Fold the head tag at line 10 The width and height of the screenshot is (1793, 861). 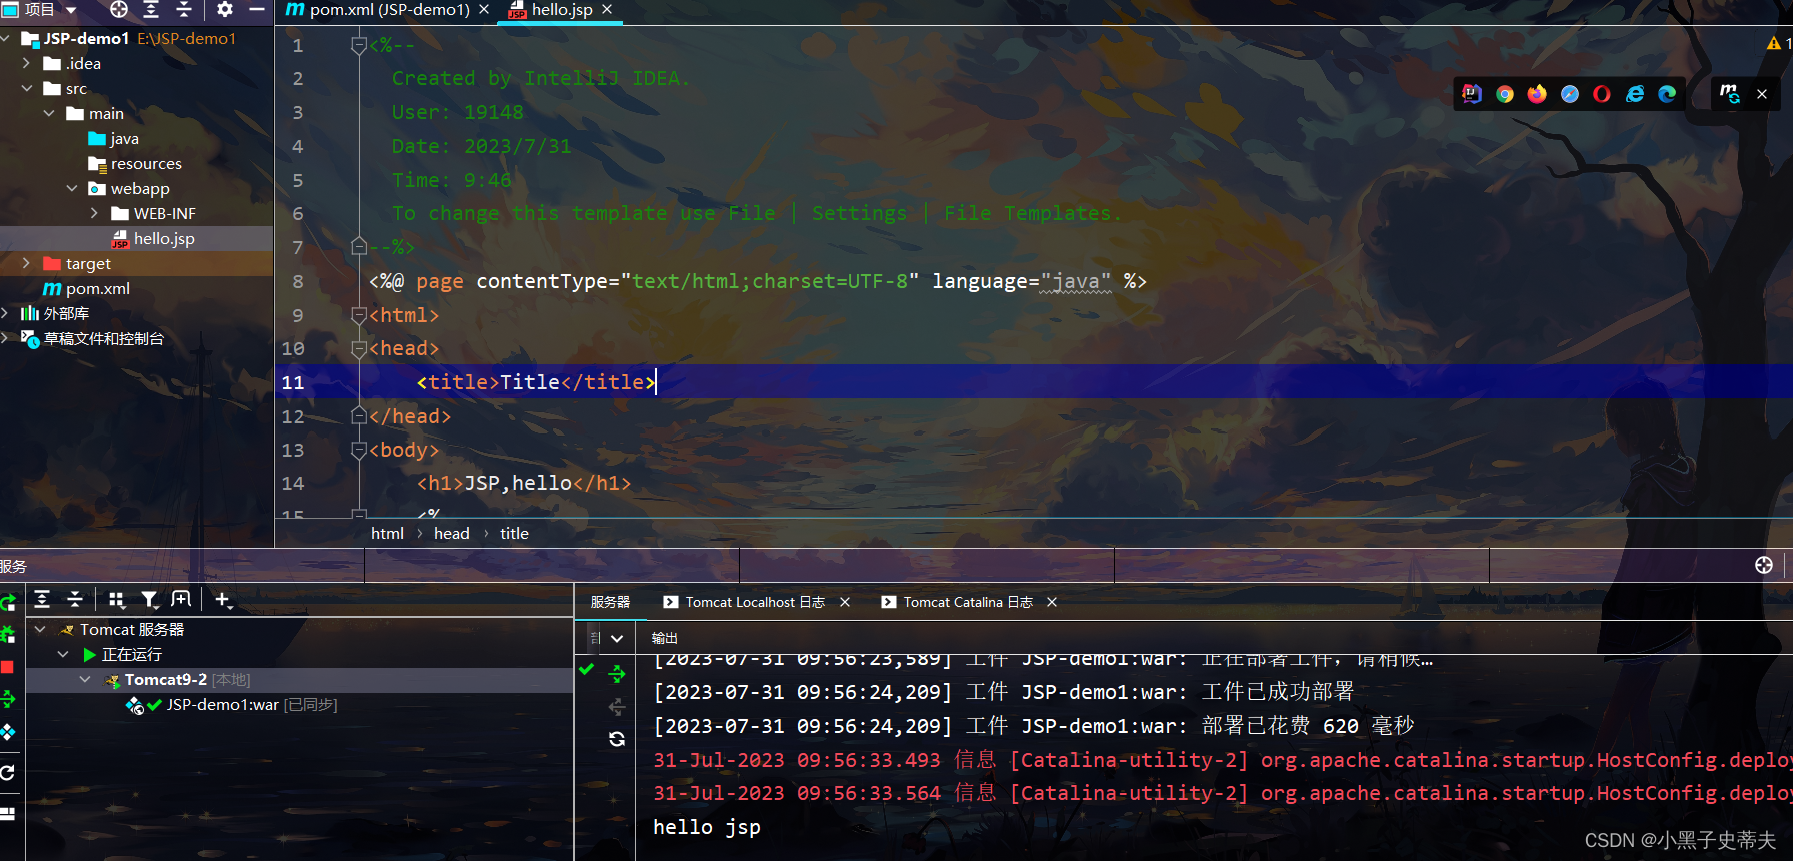[359, 348]
